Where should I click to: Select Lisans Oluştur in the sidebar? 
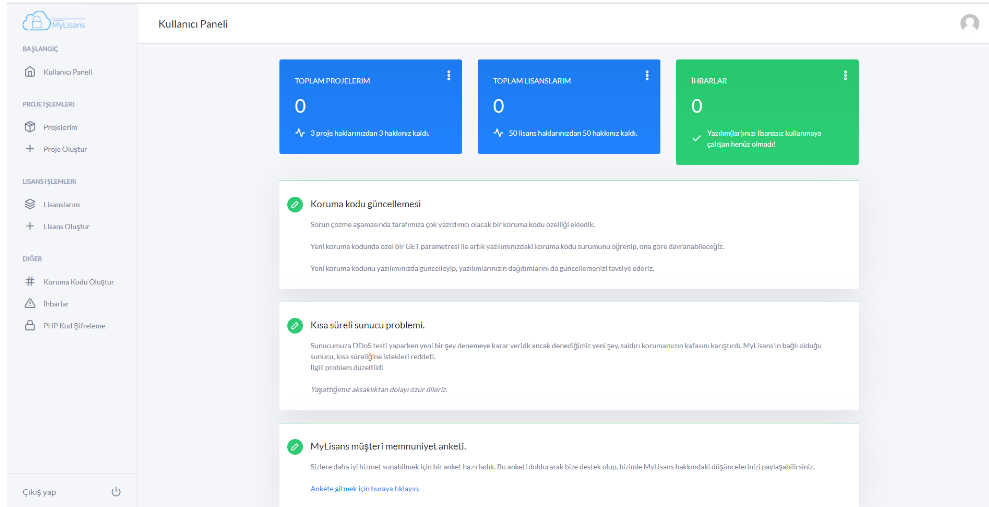tap(66, 226)
